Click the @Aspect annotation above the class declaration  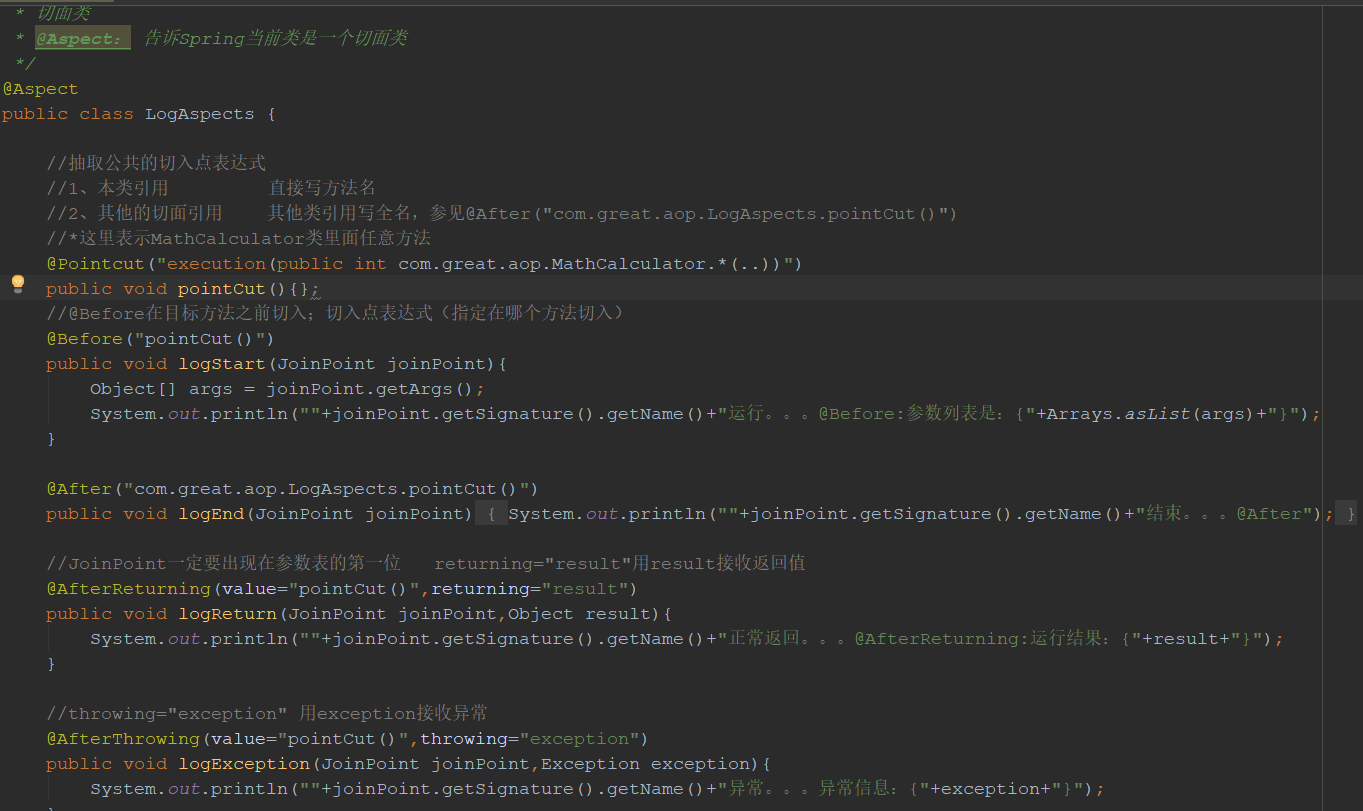click(x=40, y=89)
